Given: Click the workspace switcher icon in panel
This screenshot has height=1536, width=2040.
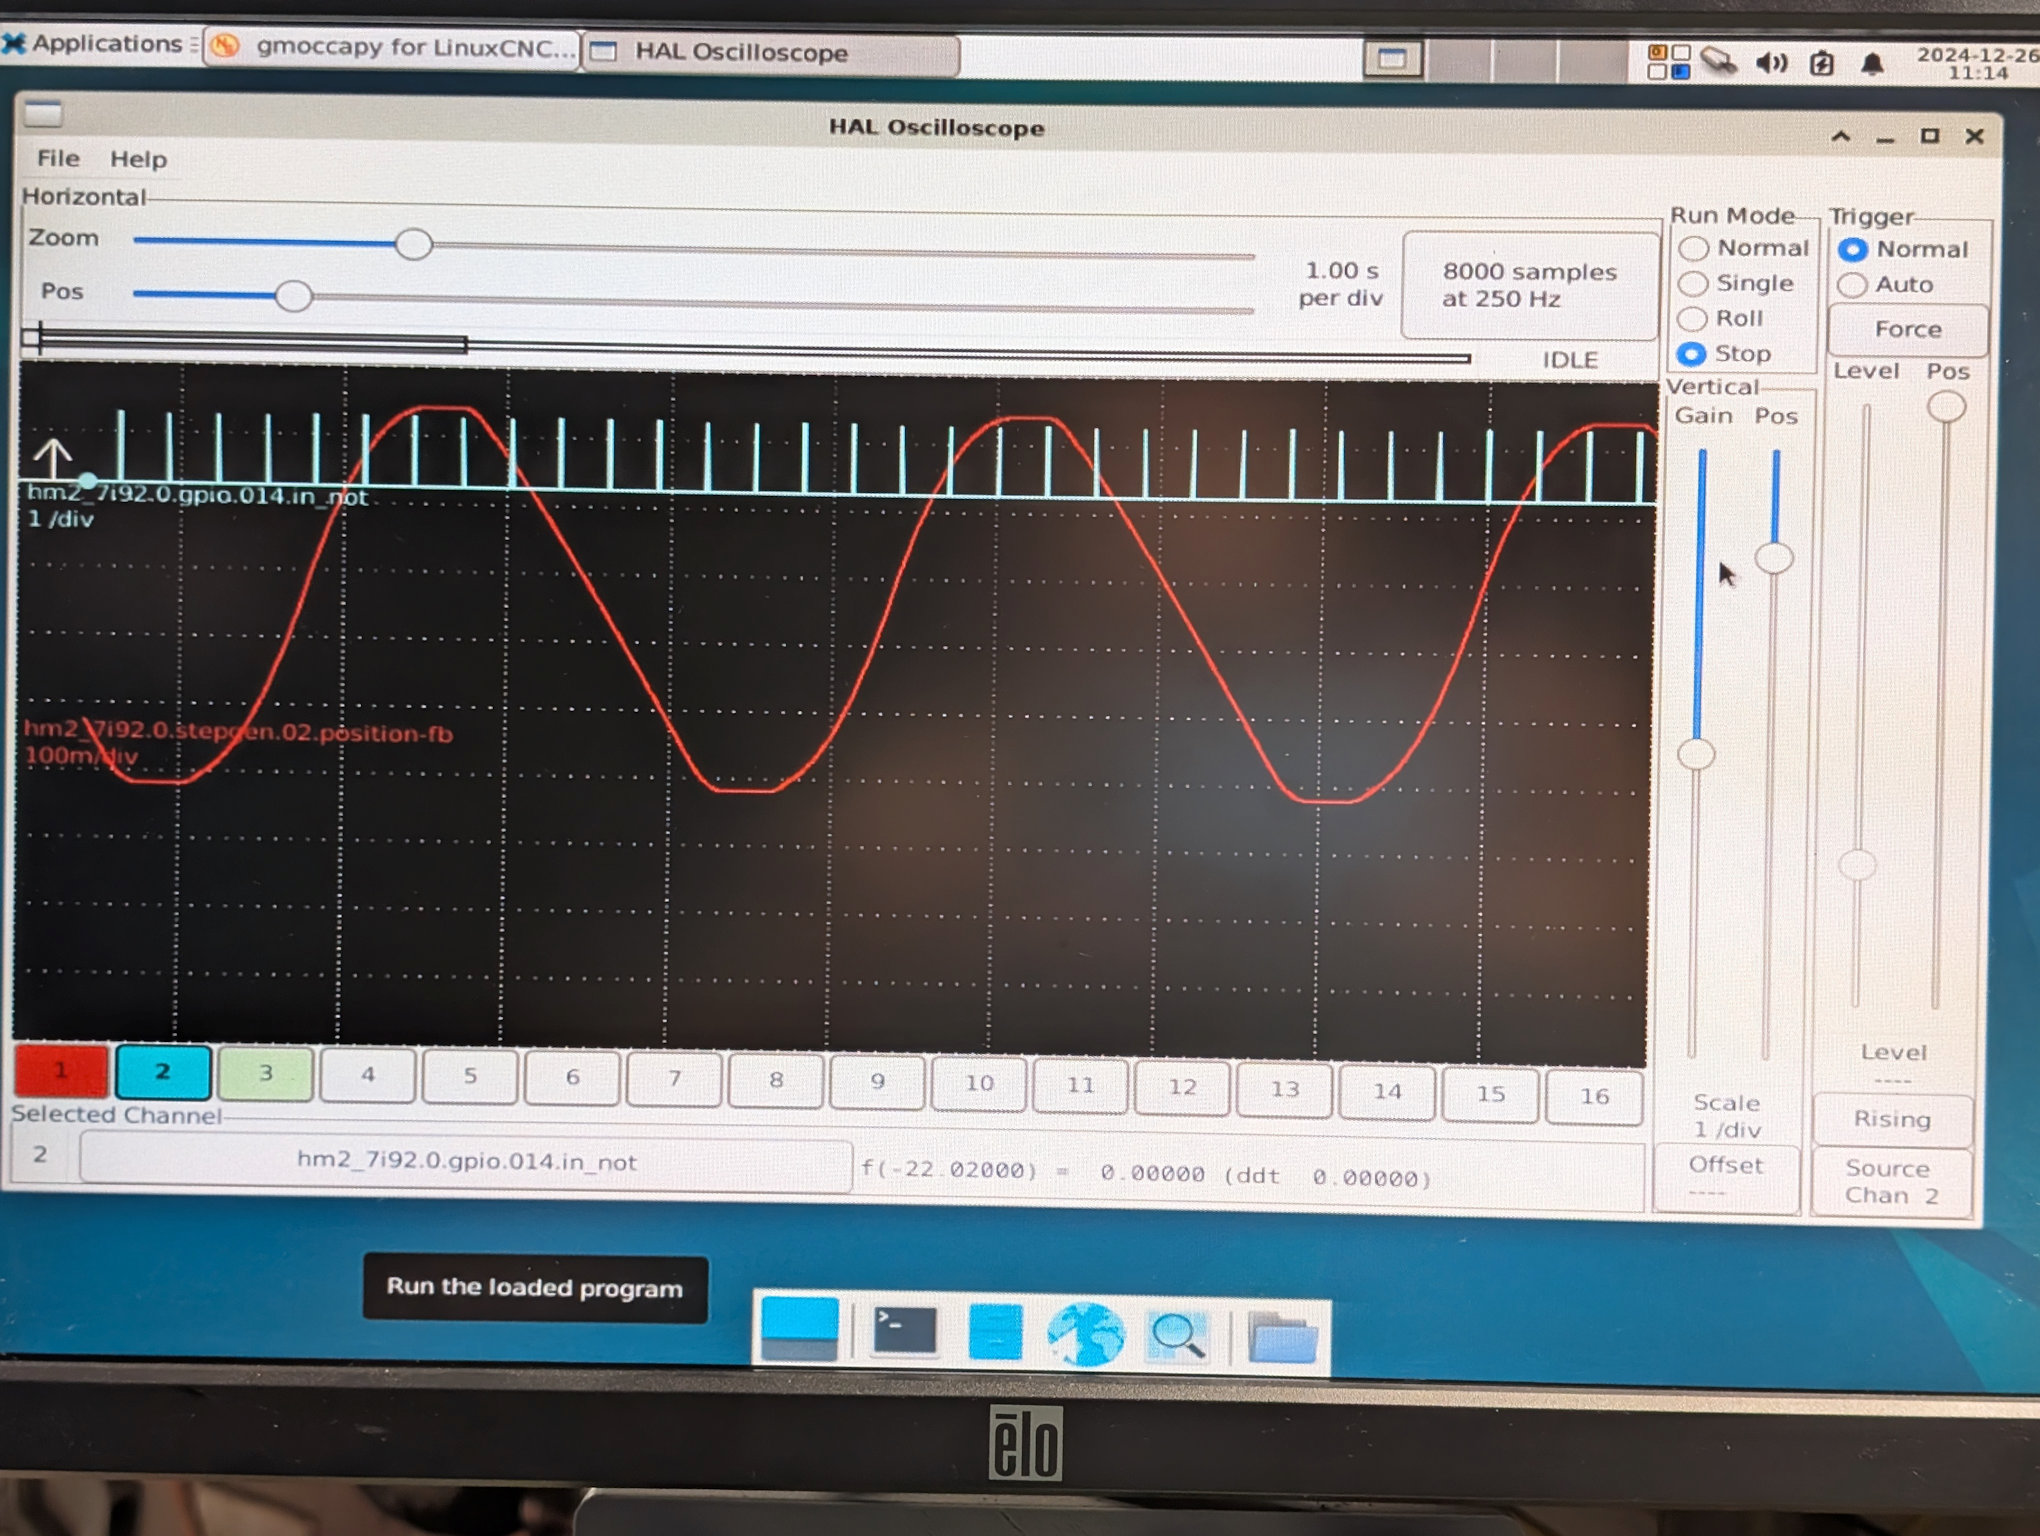Looking at the screenshot, I should pyautogui.click(x=1668, y=62).
